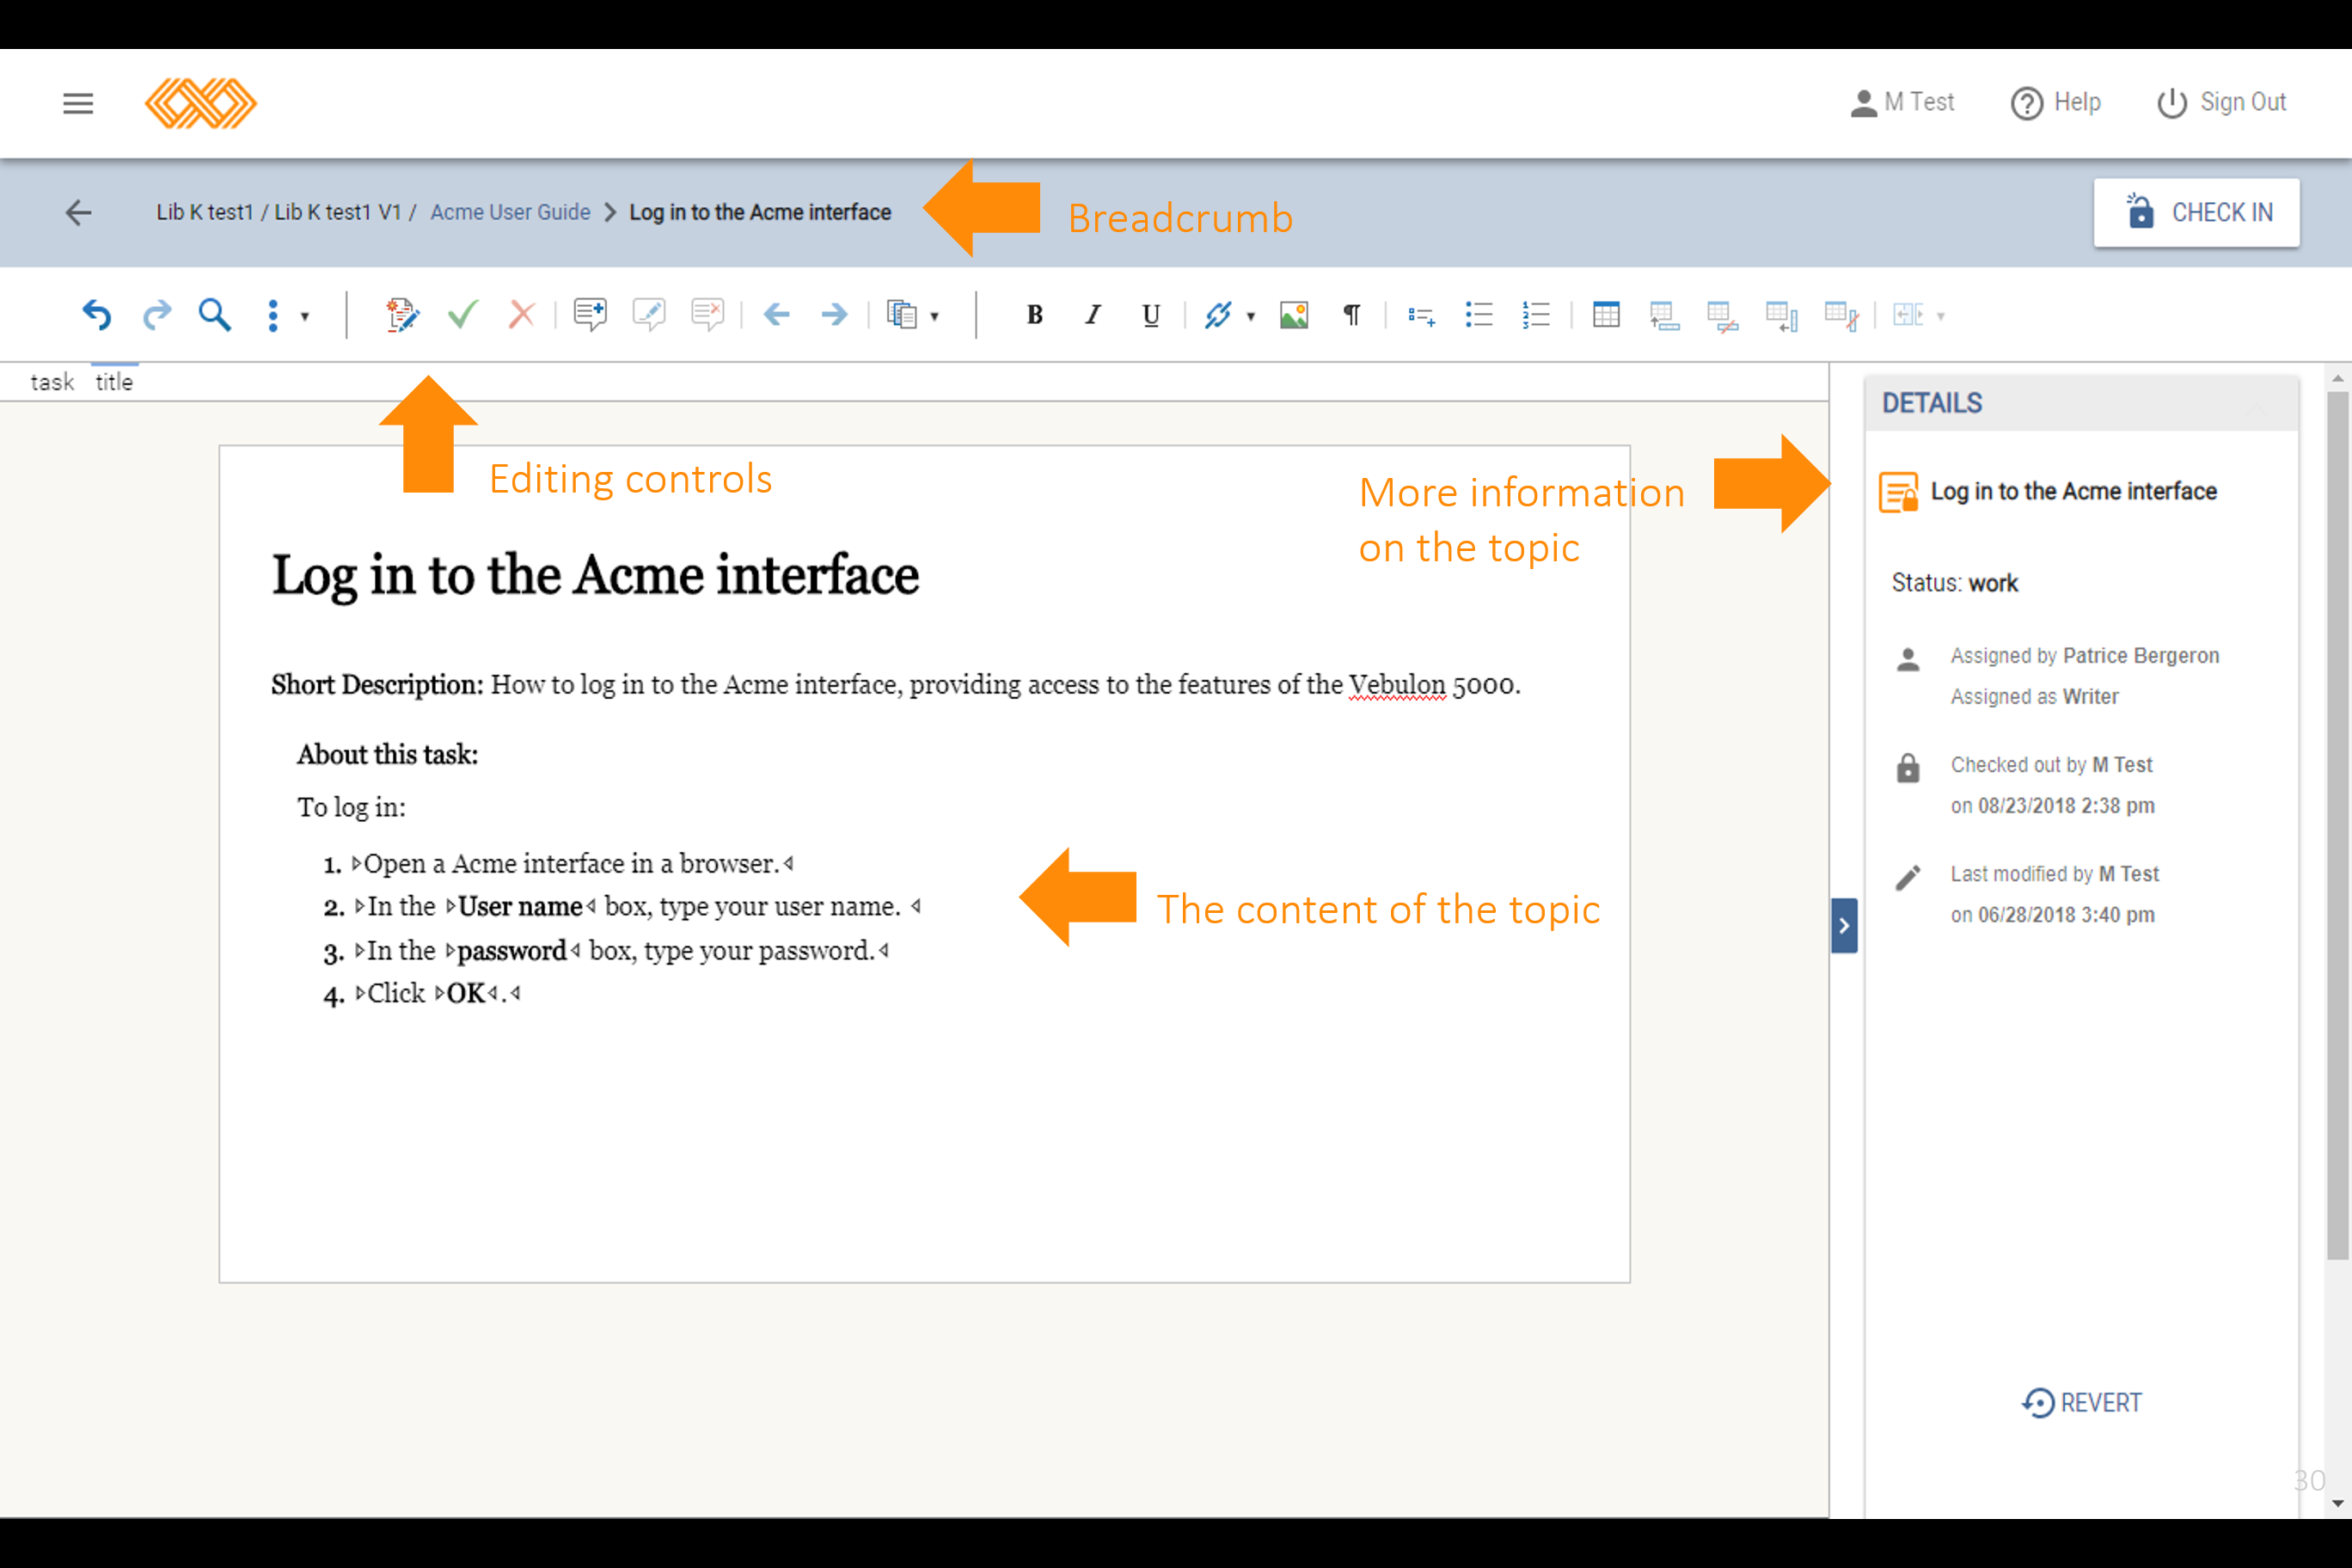Go to previous change with left arrow

(777, 315)
